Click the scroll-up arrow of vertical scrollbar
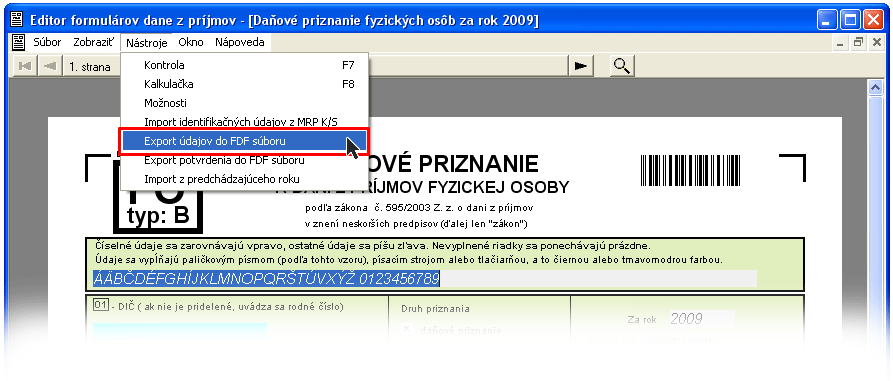 [874, 87]
